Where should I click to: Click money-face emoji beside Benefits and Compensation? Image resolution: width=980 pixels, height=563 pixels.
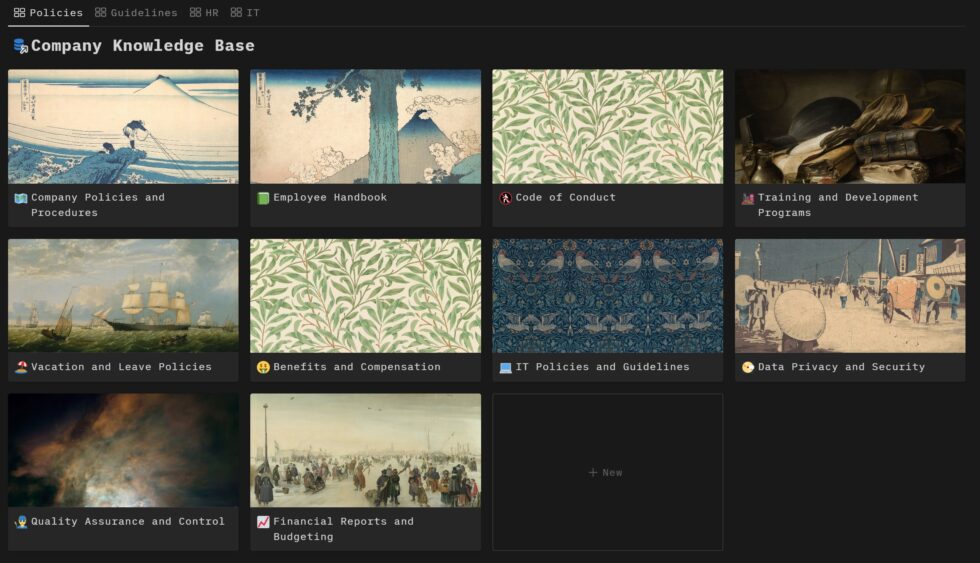point(263,367)
